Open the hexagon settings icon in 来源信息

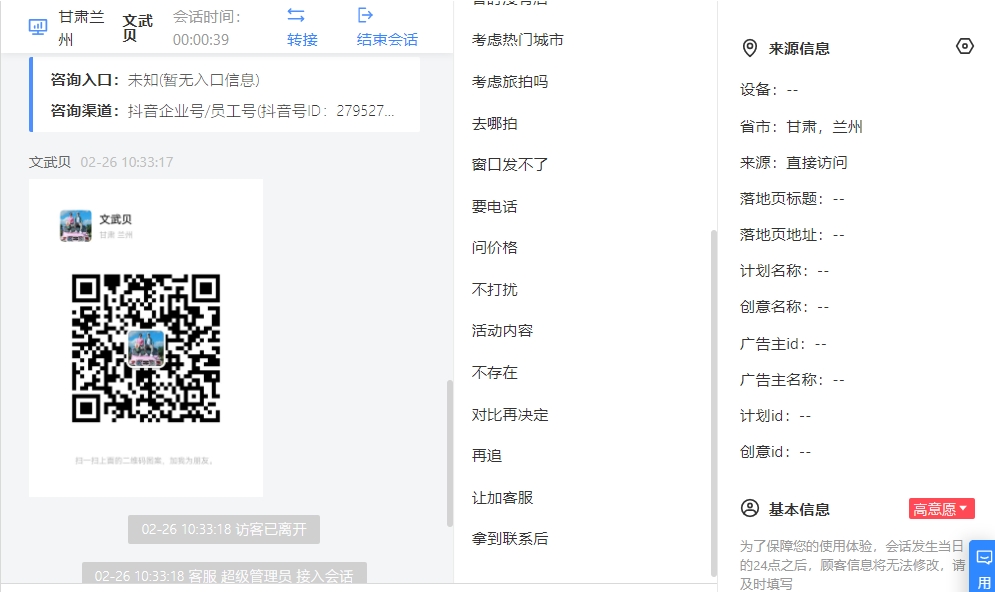[x=965, y=46]
